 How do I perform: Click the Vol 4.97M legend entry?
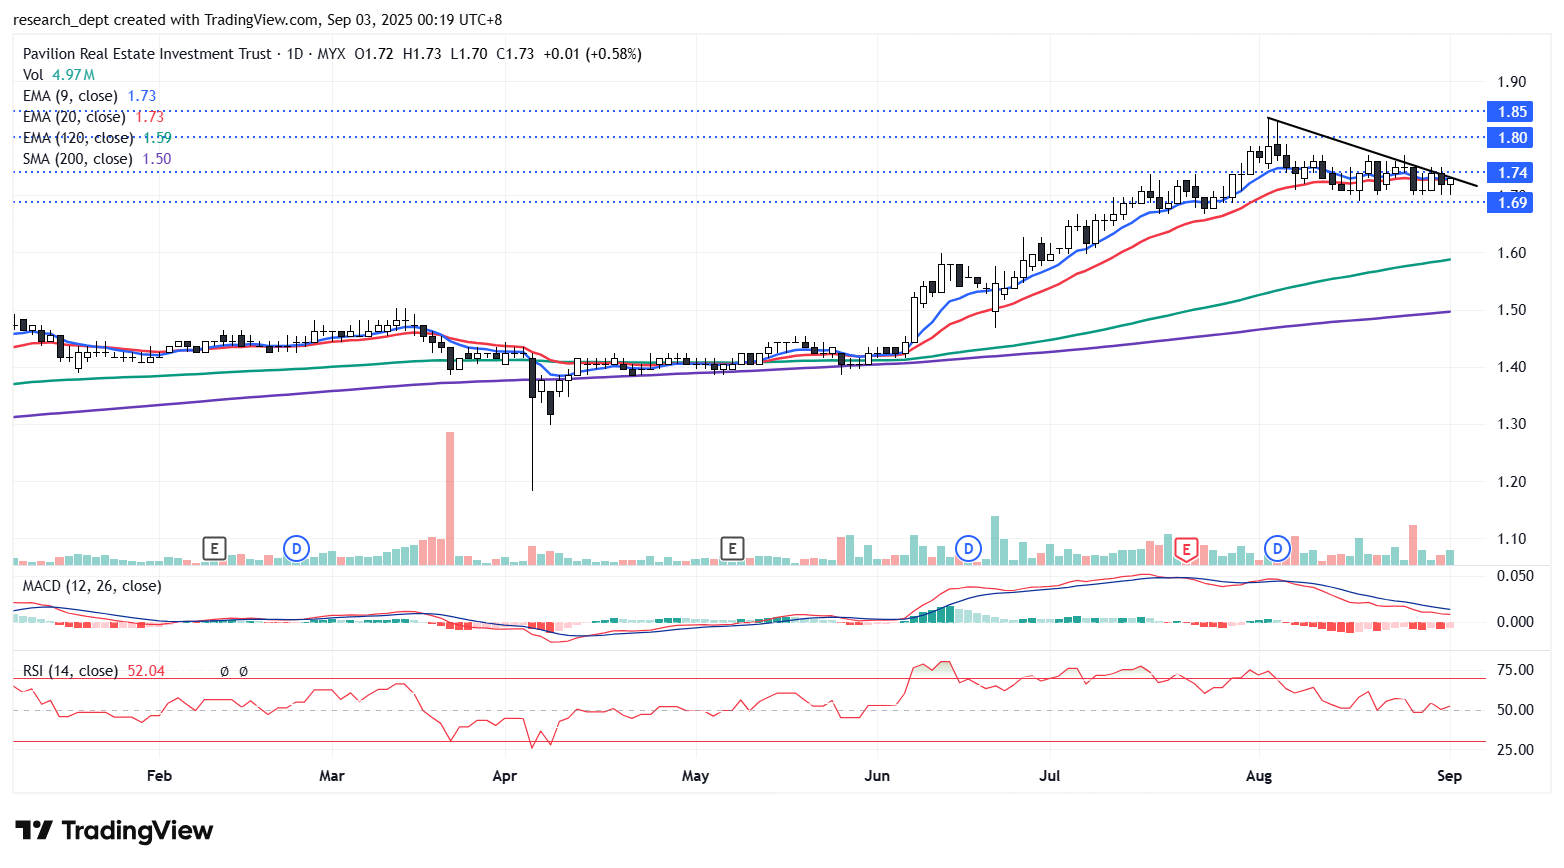[59, 75]
